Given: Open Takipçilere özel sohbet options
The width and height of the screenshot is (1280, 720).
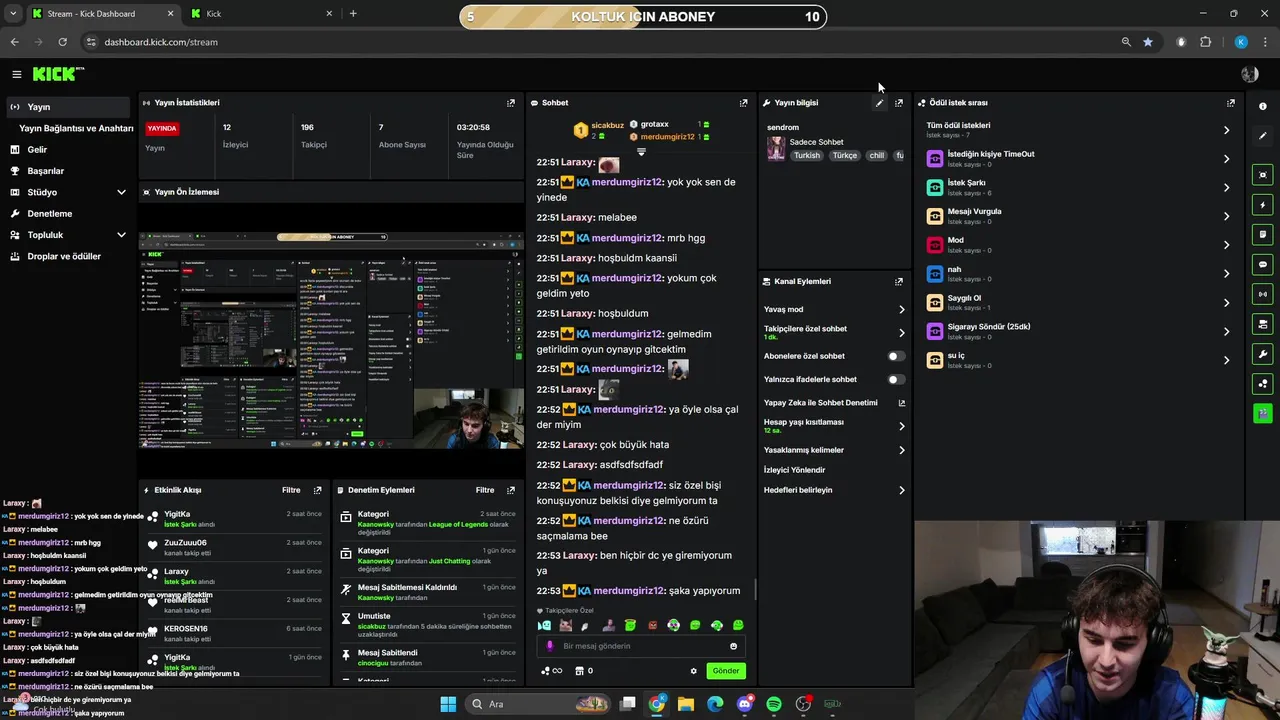Looking at the screenshot, I should point(834,332).
